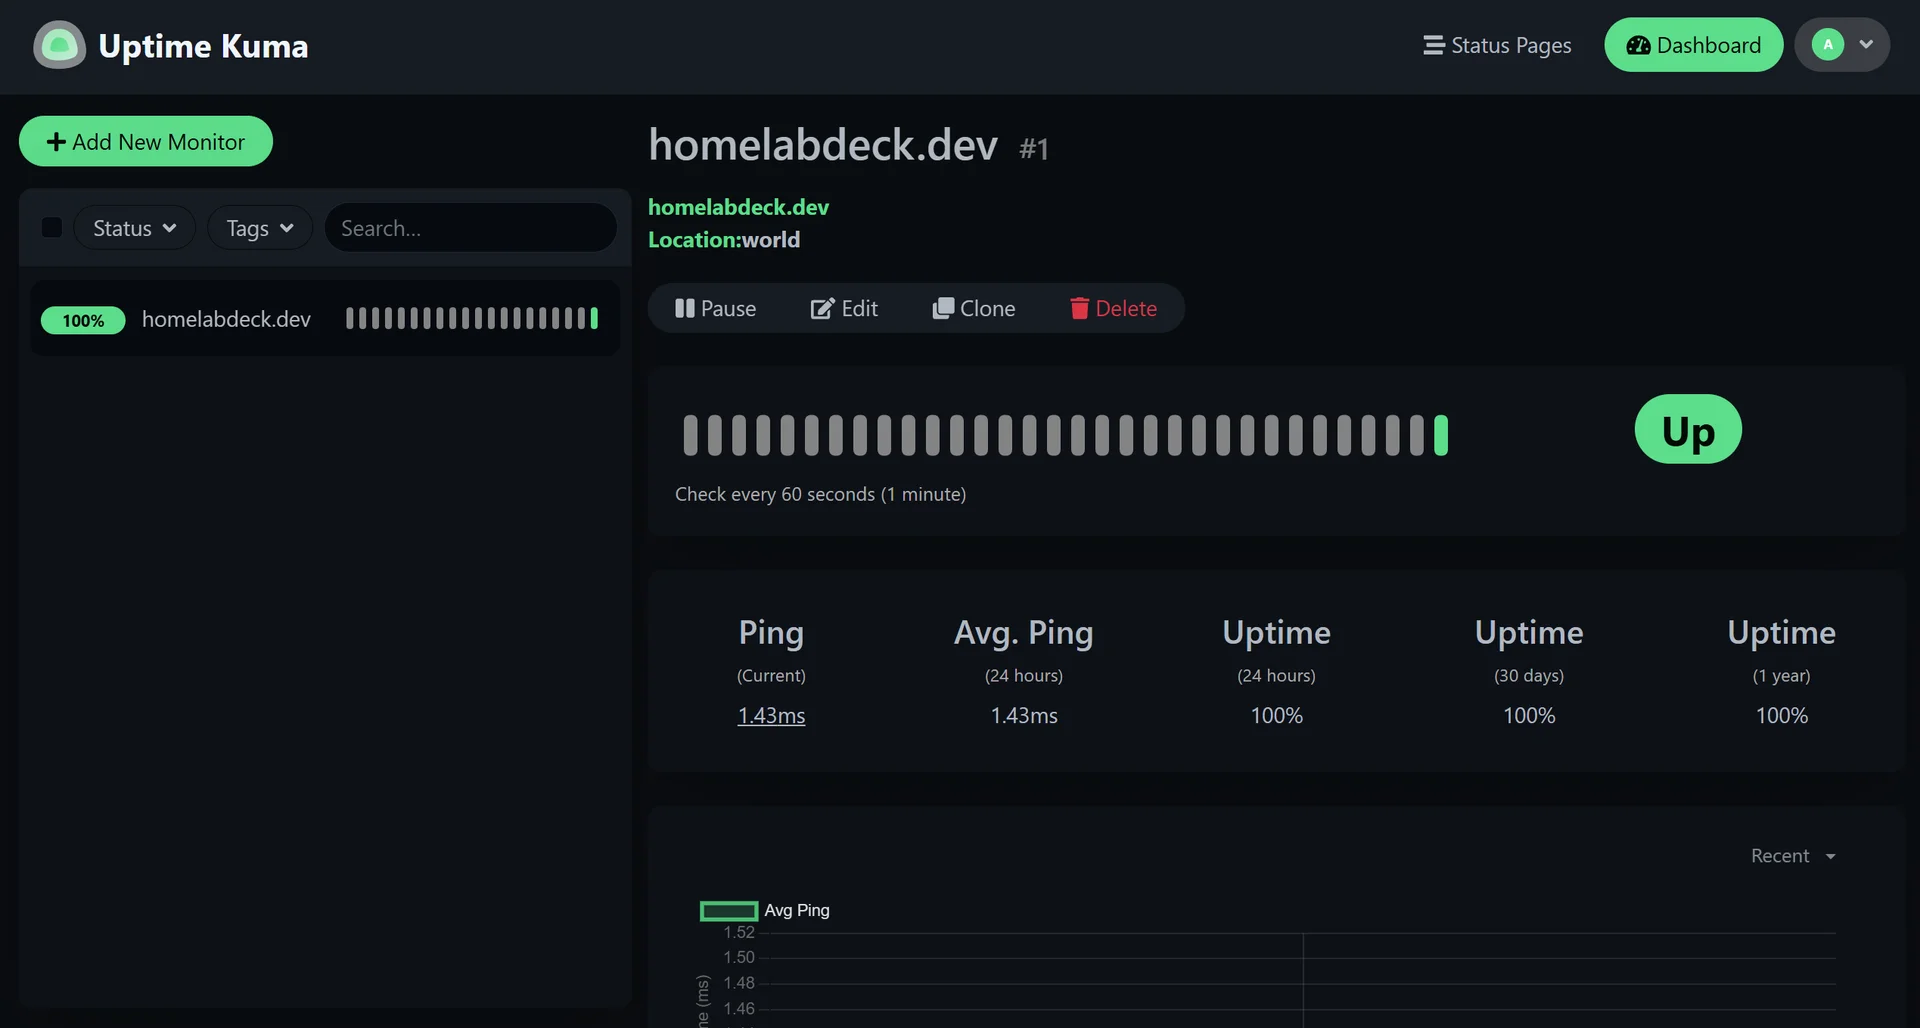Open the Status filter dropdown
The height and width of the screenshot is (1028, 1920).
(134, 228)
